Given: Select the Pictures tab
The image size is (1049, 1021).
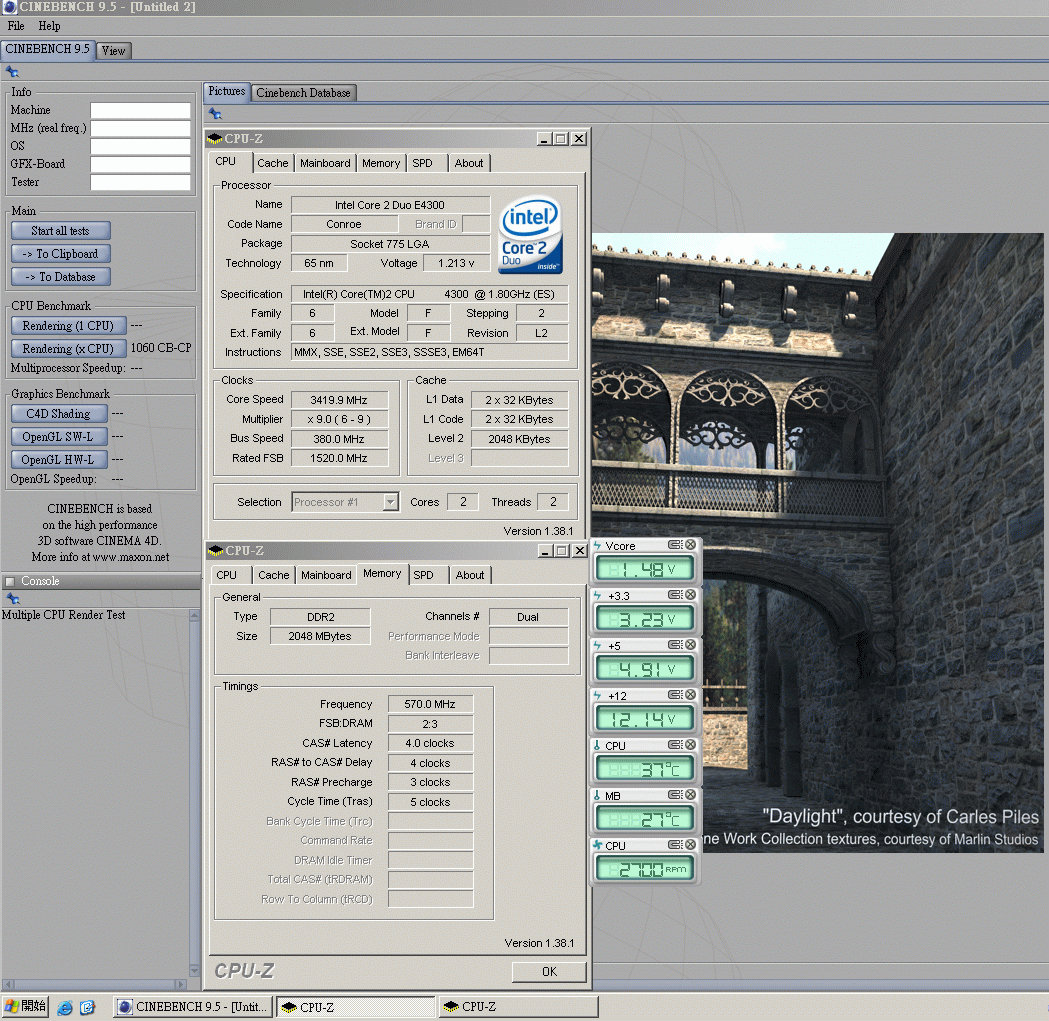Looking at the screenshot, I should pyautogui.click(x=226, y=92).
